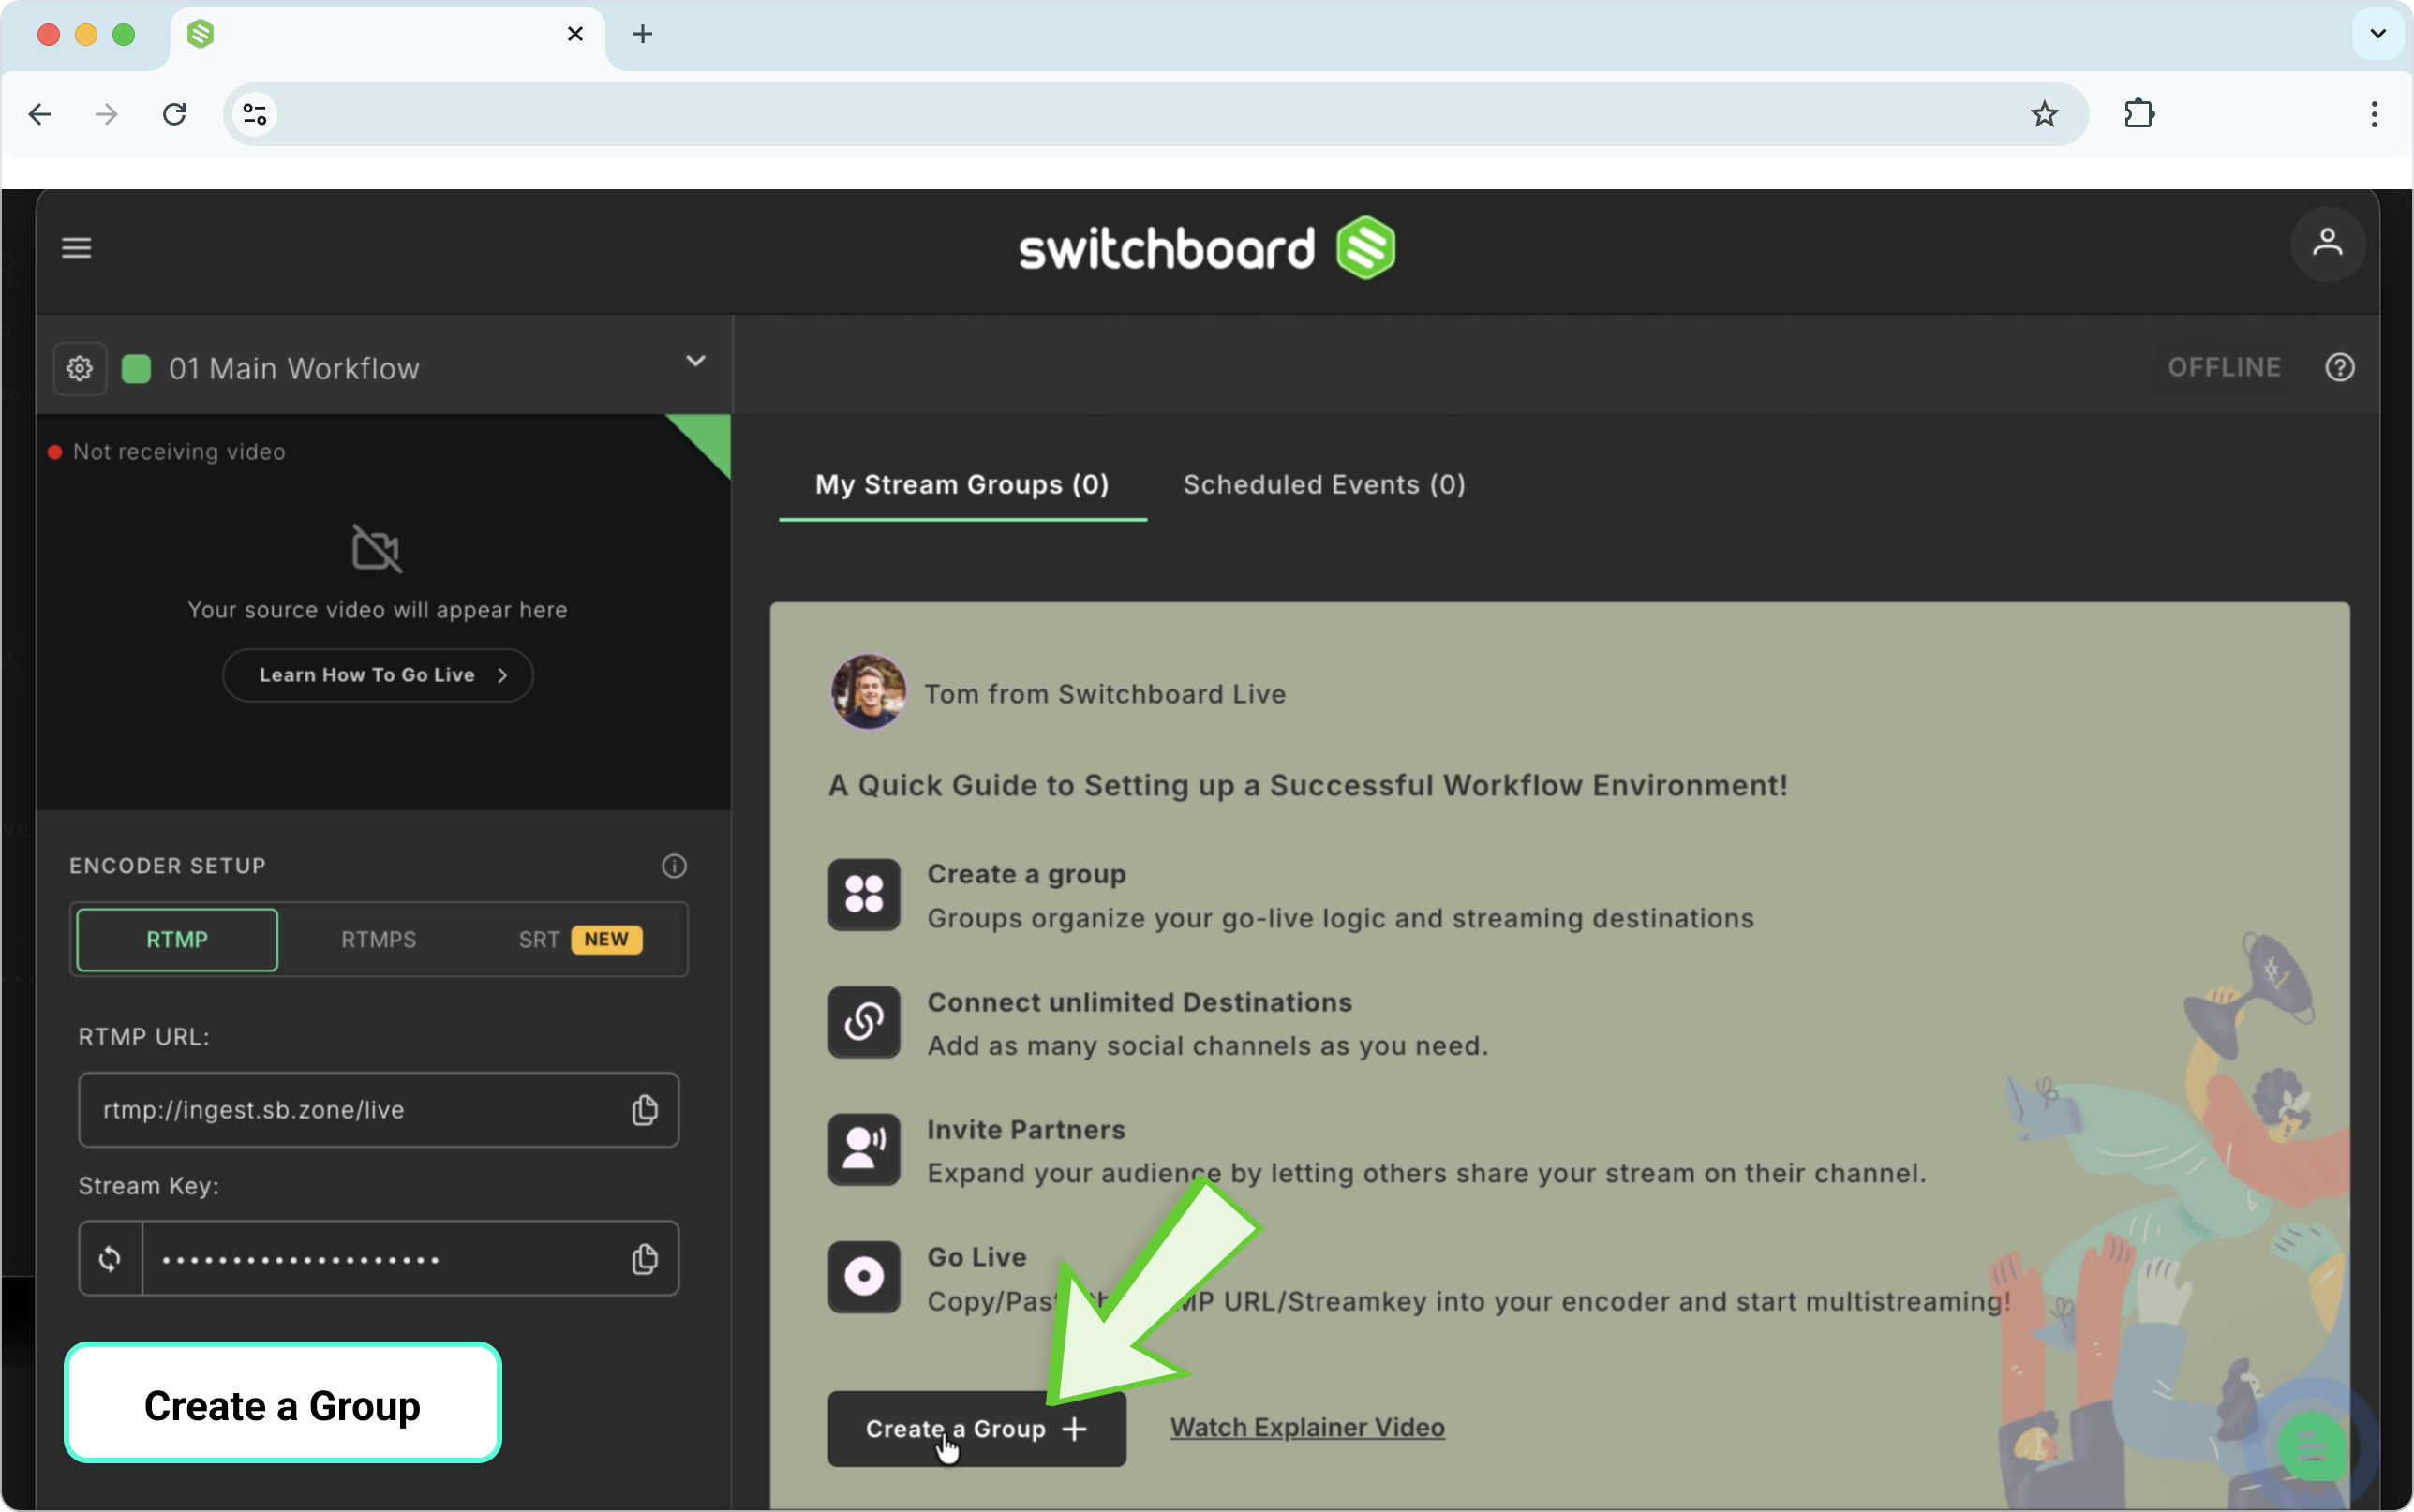Open a new browser tab

click(643, 34)
